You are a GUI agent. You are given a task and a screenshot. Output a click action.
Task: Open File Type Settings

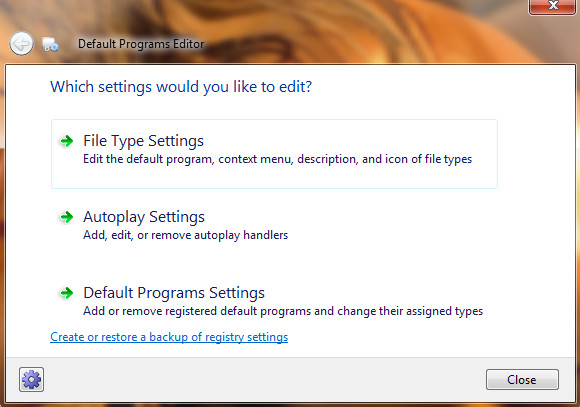pos(144,141)
